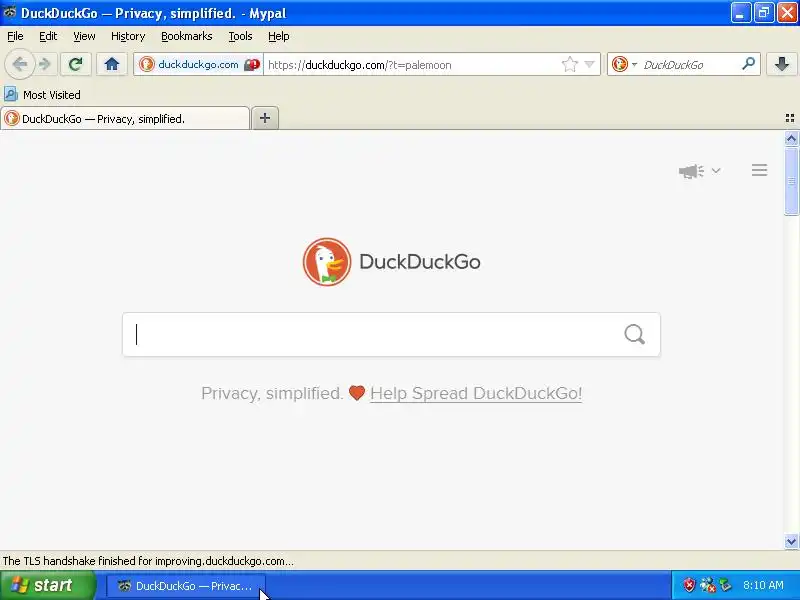This screenshot has height=600, width=800.
Task: Open the File menu
Action: [15, 36]
